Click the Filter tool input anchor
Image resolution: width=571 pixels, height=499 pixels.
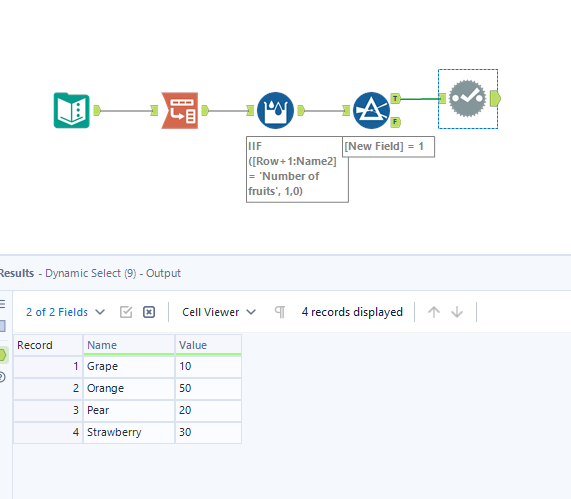[346, 110]
